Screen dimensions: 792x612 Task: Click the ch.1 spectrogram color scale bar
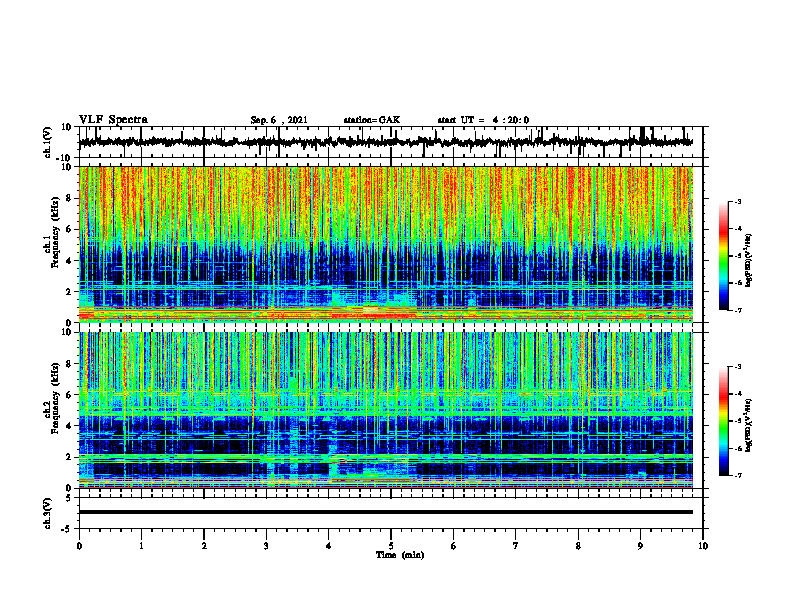[723, 256]
